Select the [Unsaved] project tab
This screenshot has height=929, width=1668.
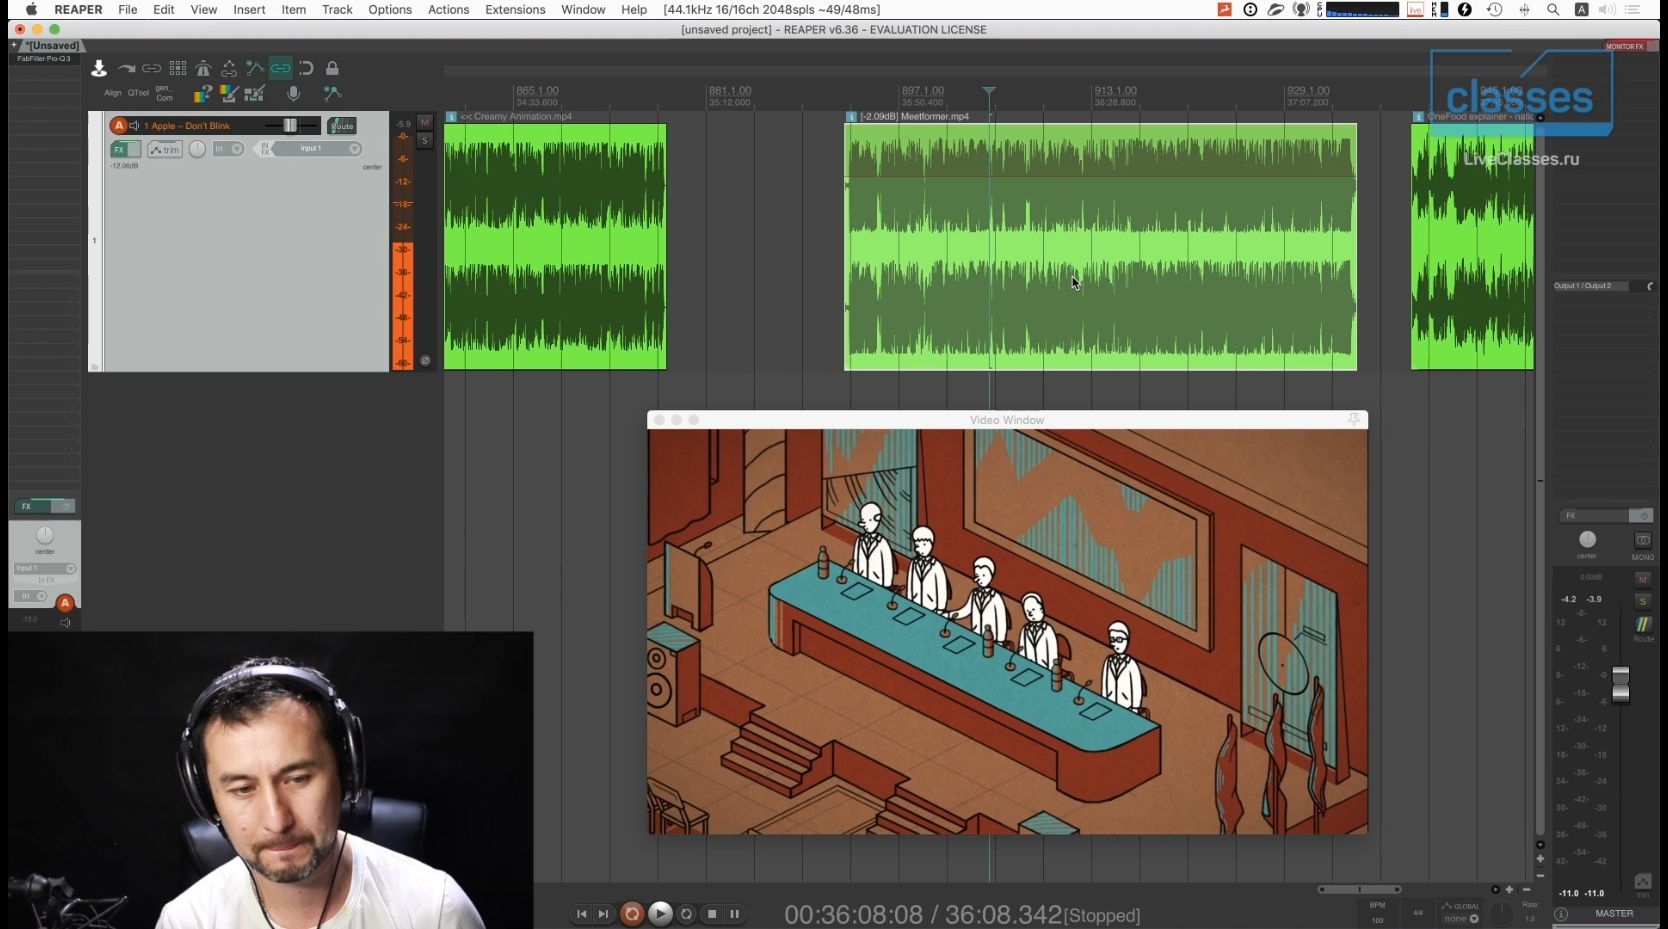pos(53,46)
